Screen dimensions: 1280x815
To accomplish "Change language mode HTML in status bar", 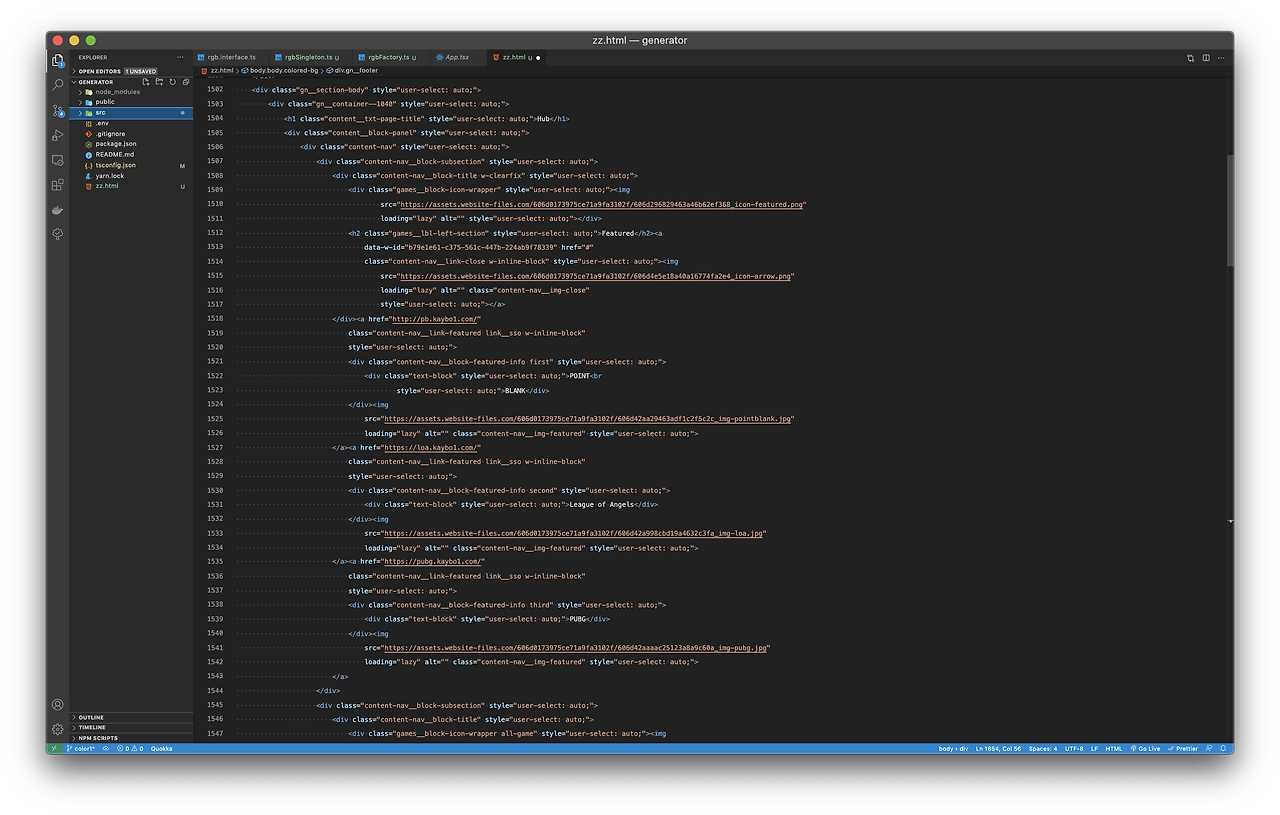I will click(1114, 748).
